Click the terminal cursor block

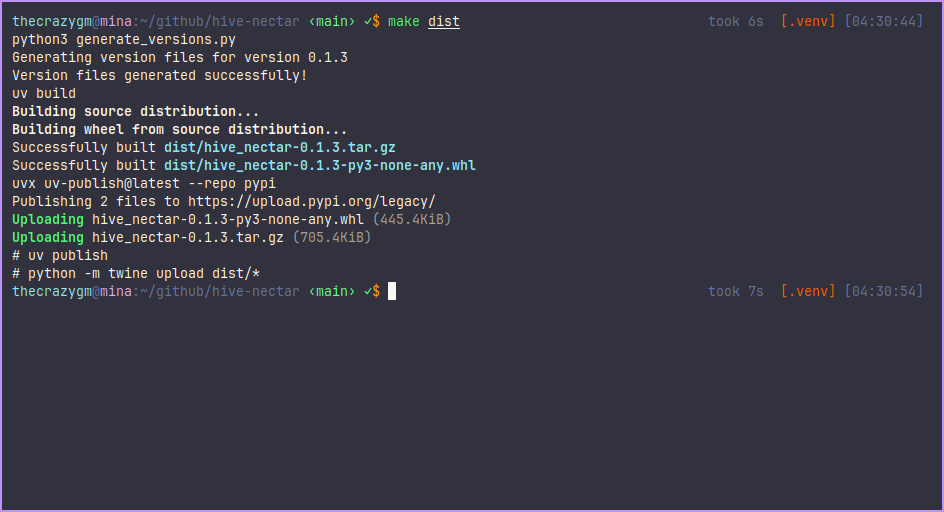tap(392, 291)
